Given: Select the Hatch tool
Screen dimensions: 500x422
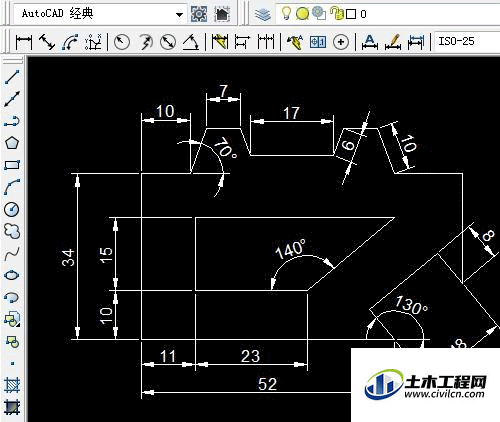Looking at the screenshot, I should coord(12,385).
